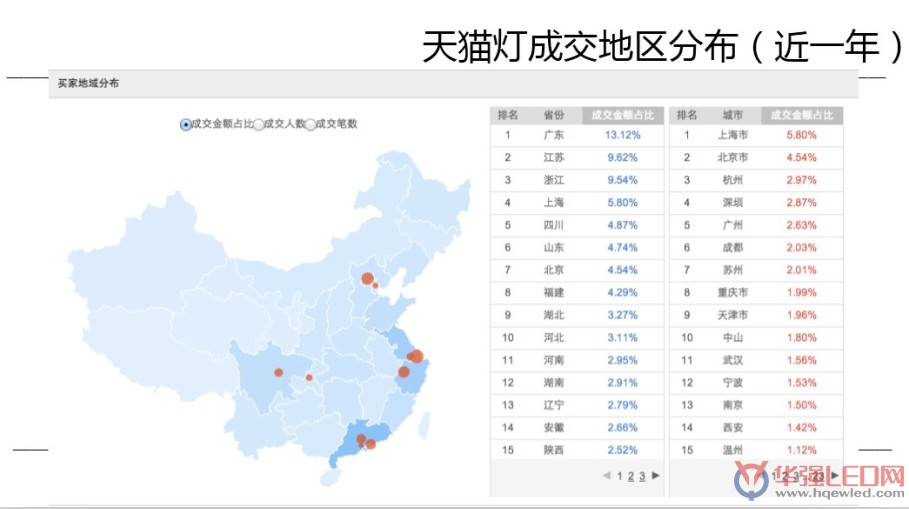
Task: Click the Chengdu dot on map
Action: [x=278, y=372]
